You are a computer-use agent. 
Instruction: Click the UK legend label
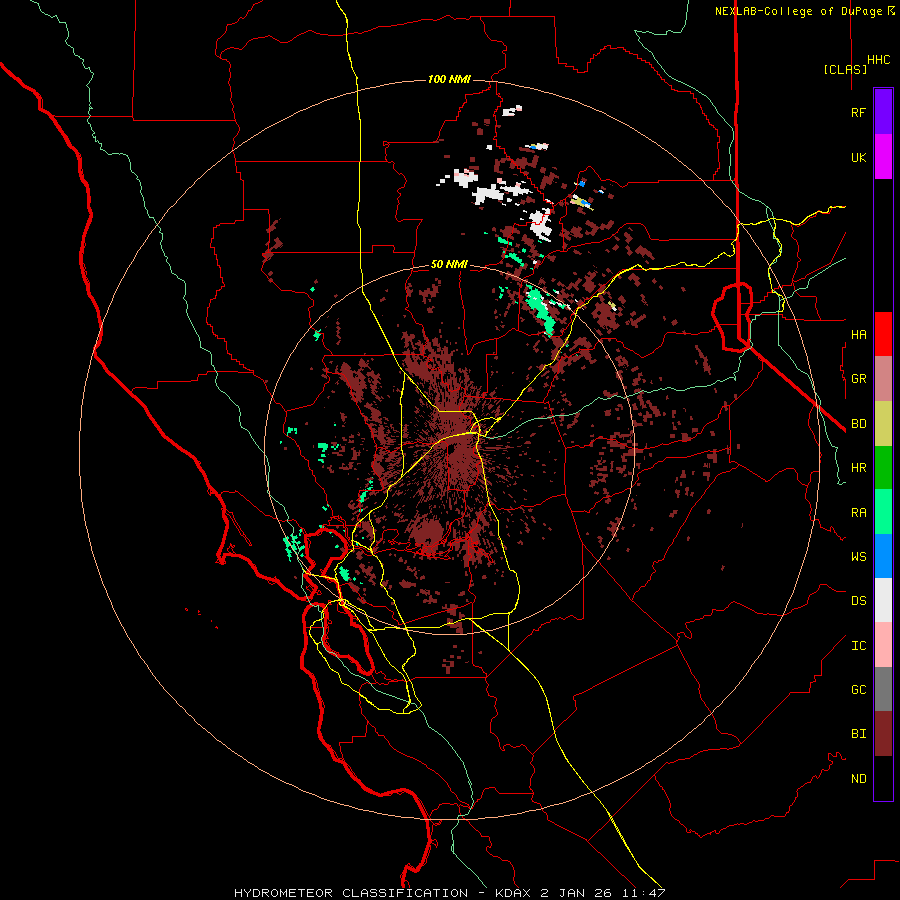coord(858,157)
